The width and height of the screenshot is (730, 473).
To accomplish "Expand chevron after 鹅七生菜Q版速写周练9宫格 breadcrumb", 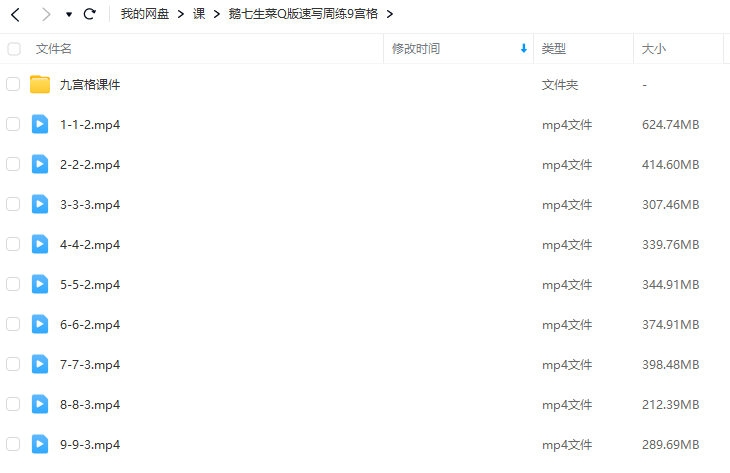I will (x=390, y=14).
